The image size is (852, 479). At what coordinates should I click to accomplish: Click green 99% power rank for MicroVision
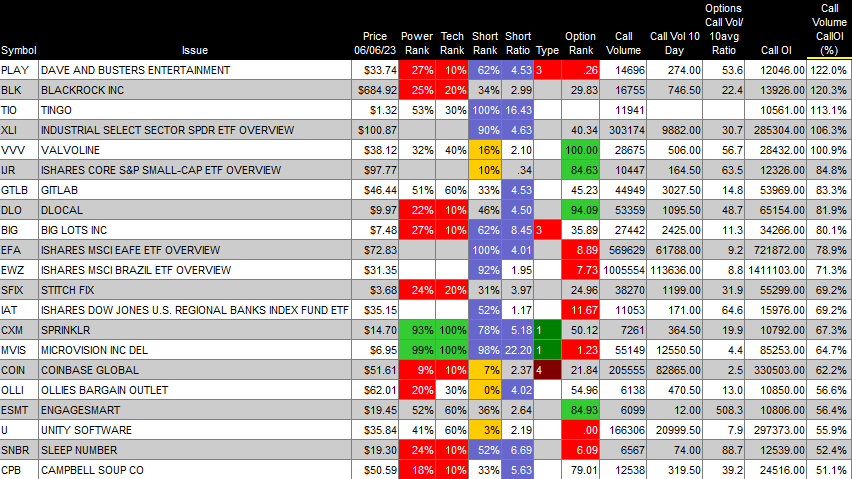coord(417,350)
